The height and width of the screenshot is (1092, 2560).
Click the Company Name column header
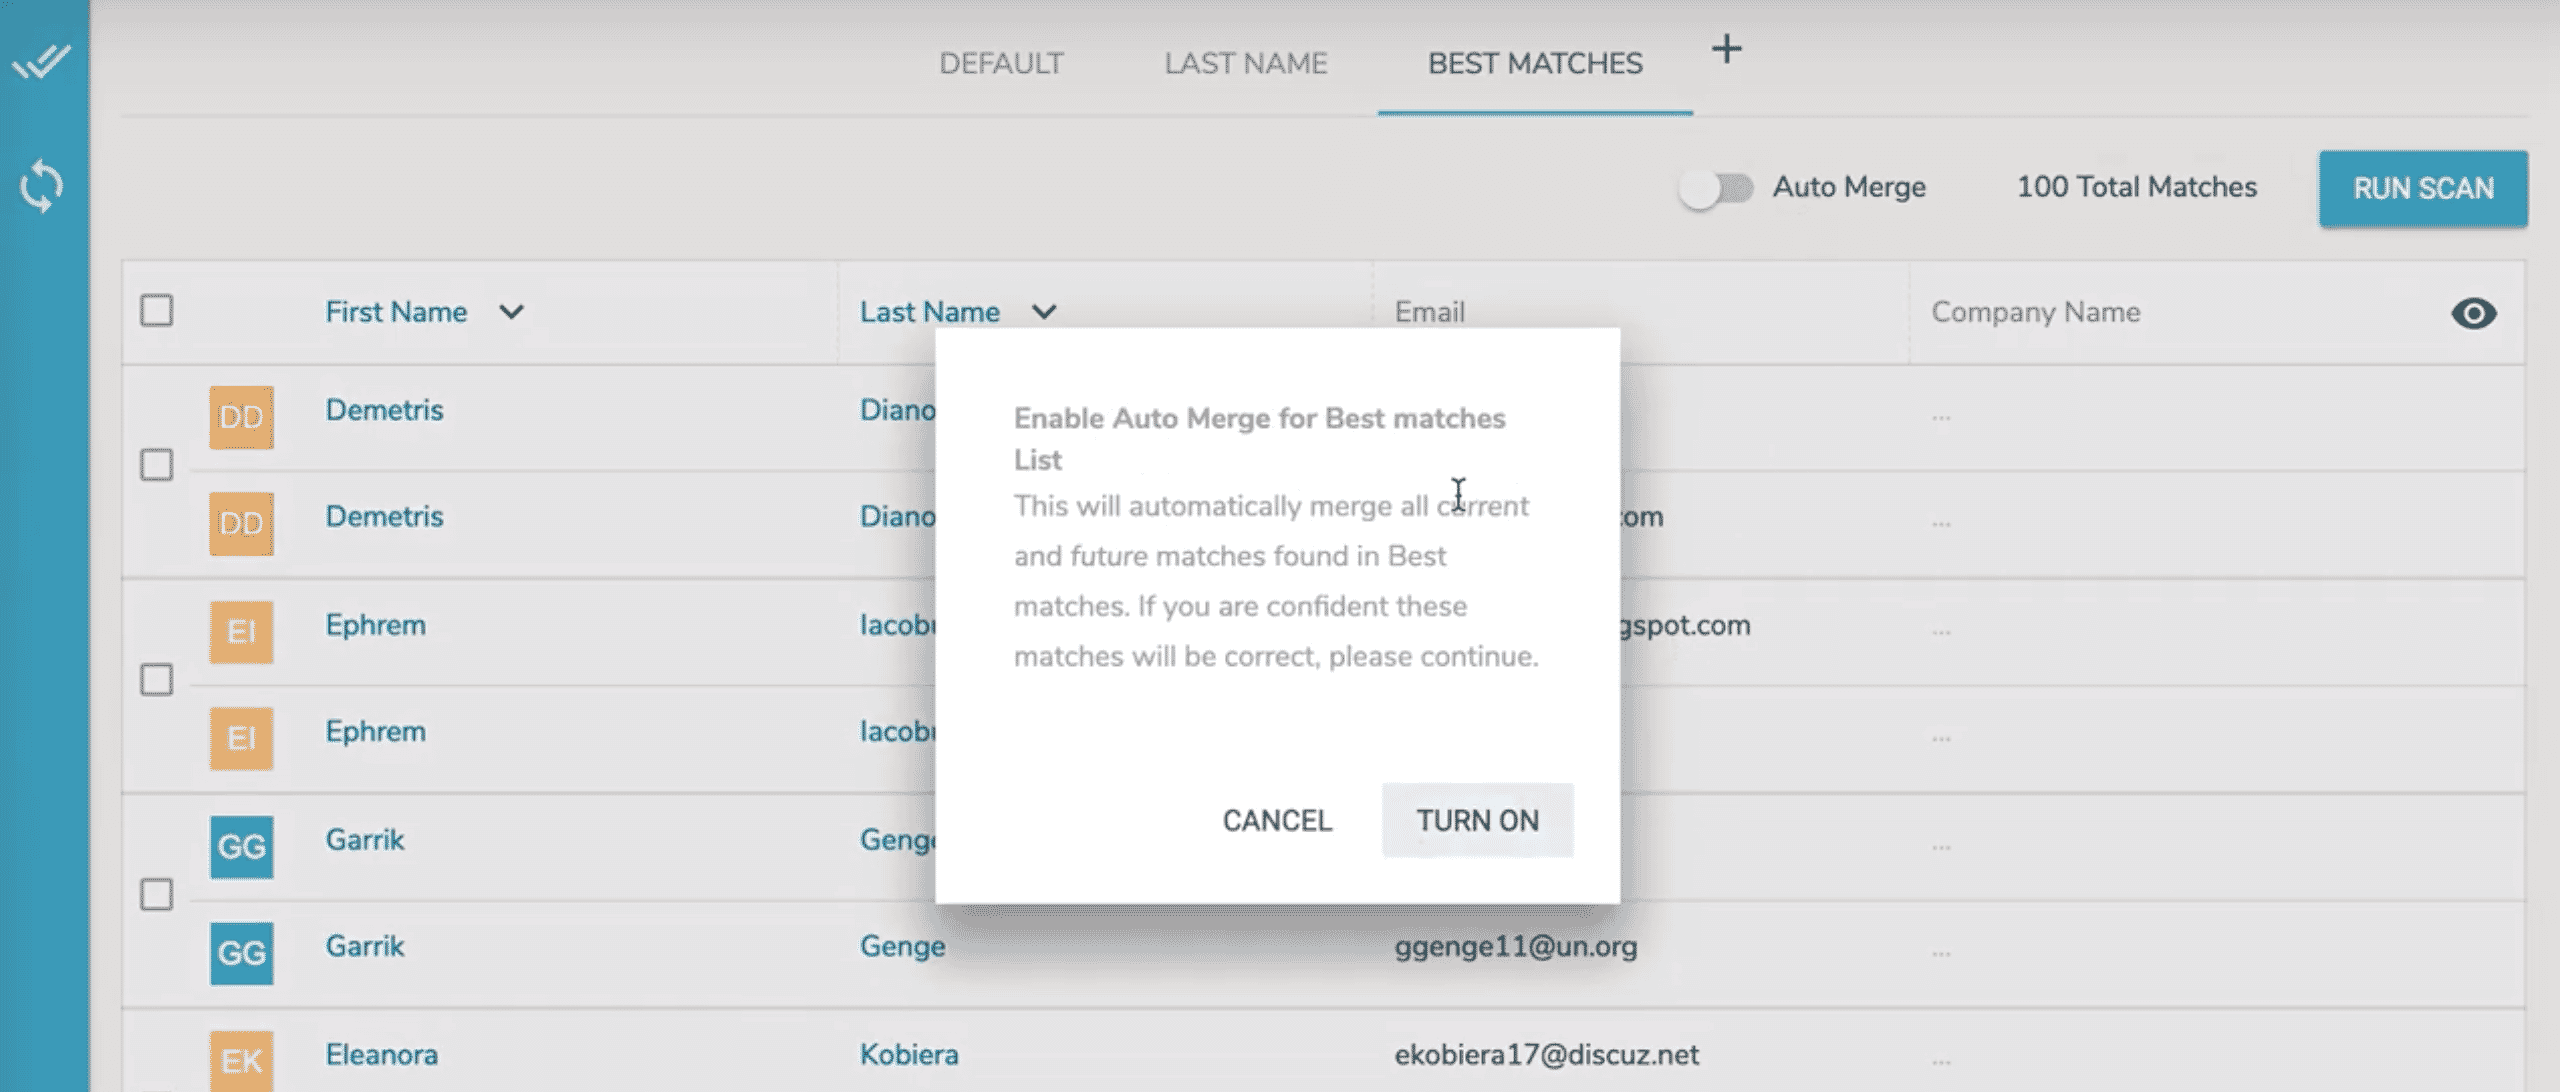point(2036,312)
